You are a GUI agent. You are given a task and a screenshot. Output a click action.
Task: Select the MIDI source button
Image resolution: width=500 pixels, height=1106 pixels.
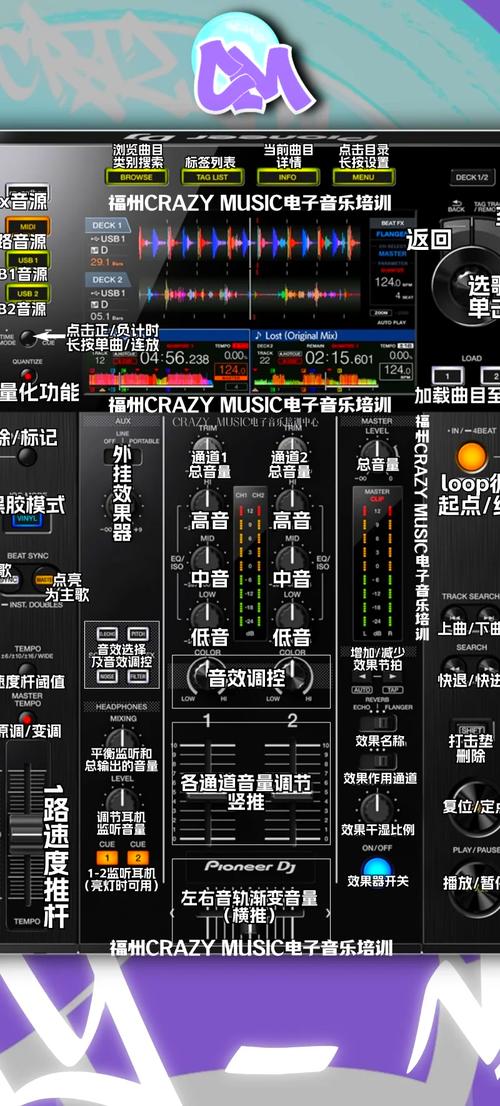coord(28,227)
